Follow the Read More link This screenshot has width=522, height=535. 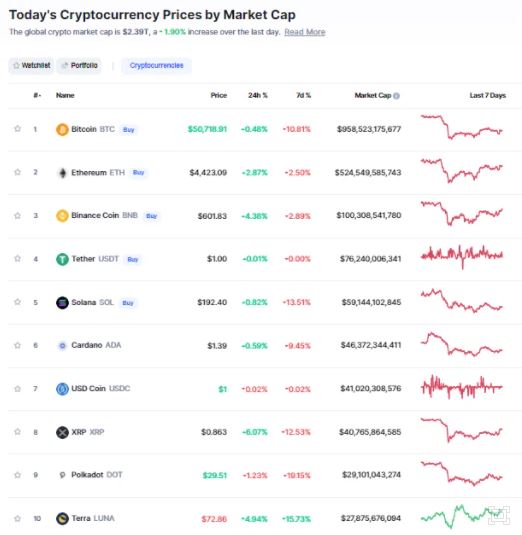pyautogui.click(x=305, y=32)
